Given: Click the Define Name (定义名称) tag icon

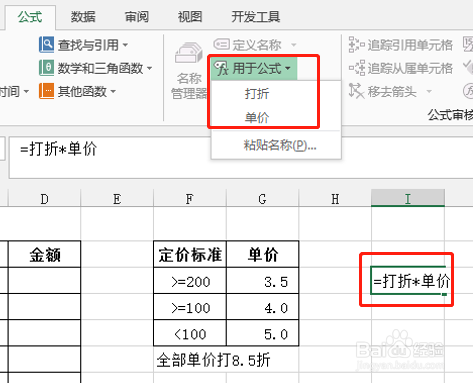Looking at the screenshot, I should pos(221,44).
